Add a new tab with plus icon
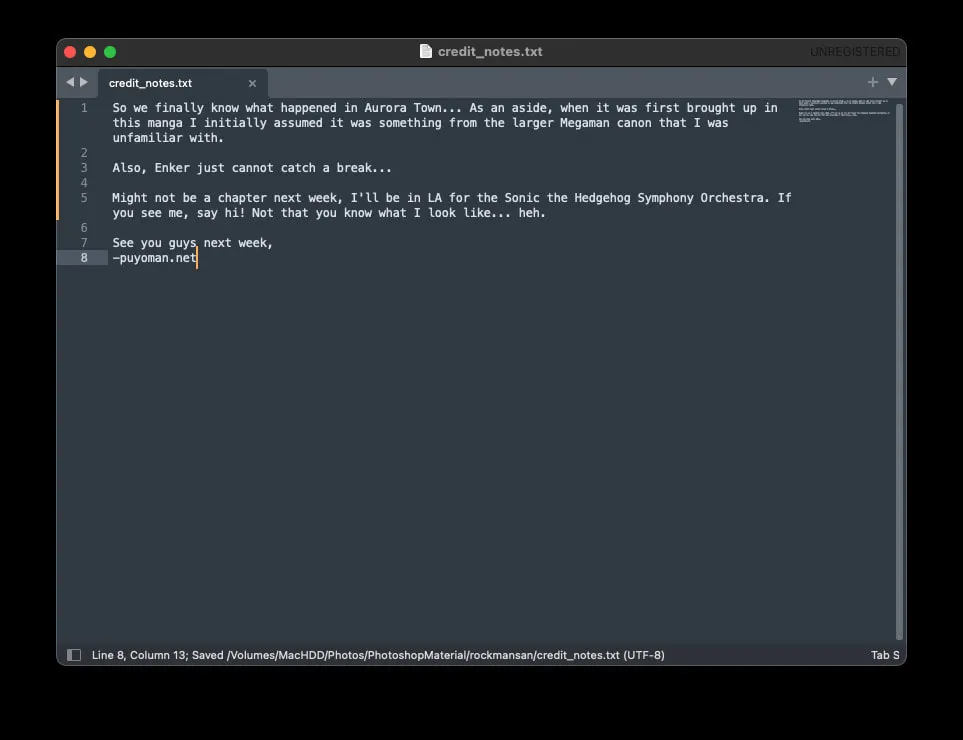 pos(872,82)
